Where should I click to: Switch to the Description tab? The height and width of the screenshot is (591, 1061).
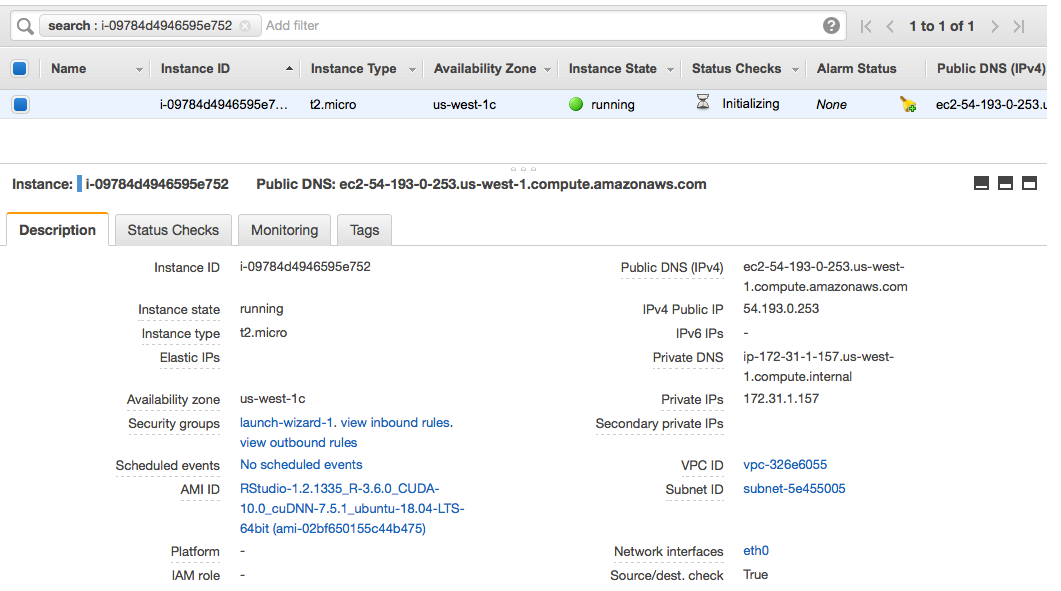(58, 230)
